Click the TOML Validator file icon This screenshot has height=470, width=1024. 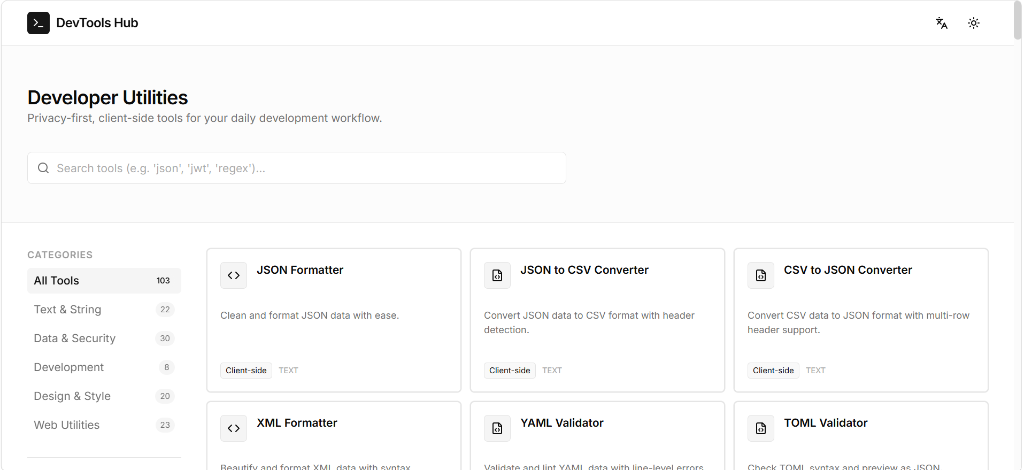(761, 428)
